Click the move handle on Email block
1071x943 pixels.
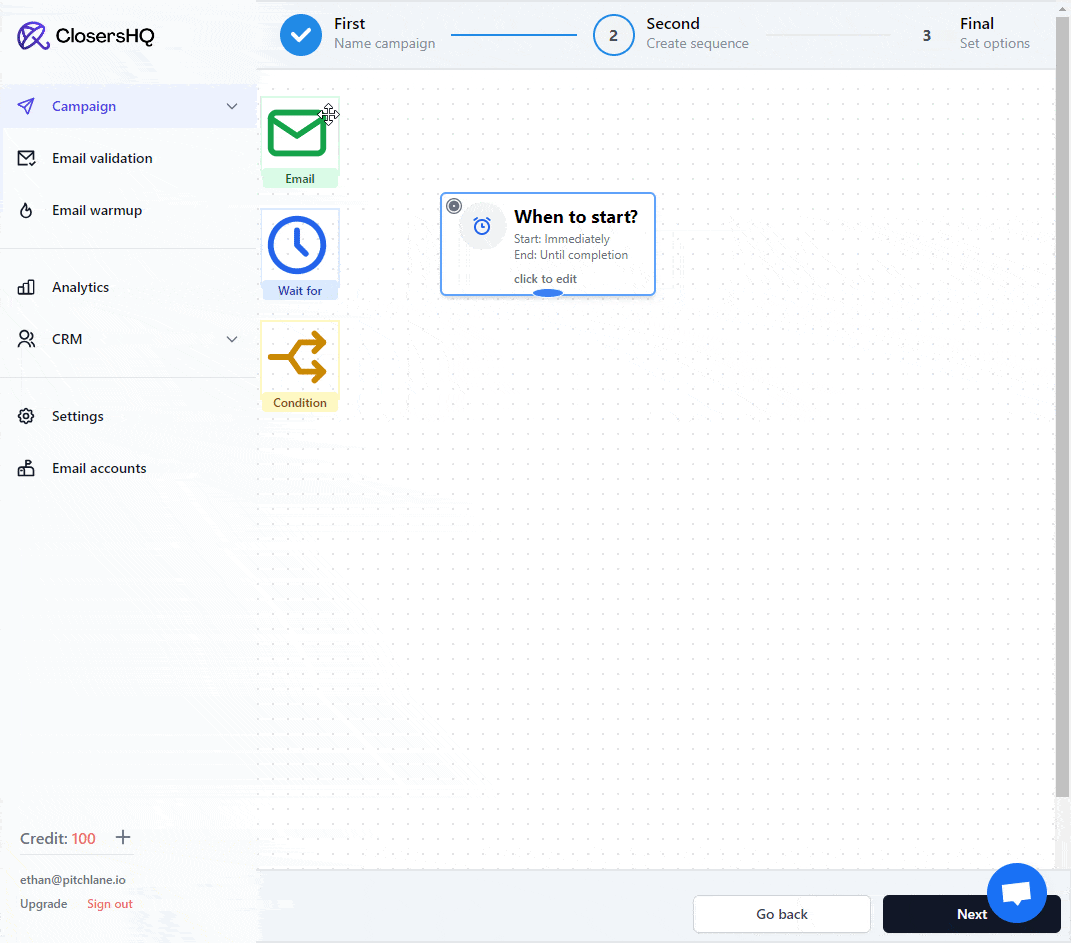pos(329,114)
